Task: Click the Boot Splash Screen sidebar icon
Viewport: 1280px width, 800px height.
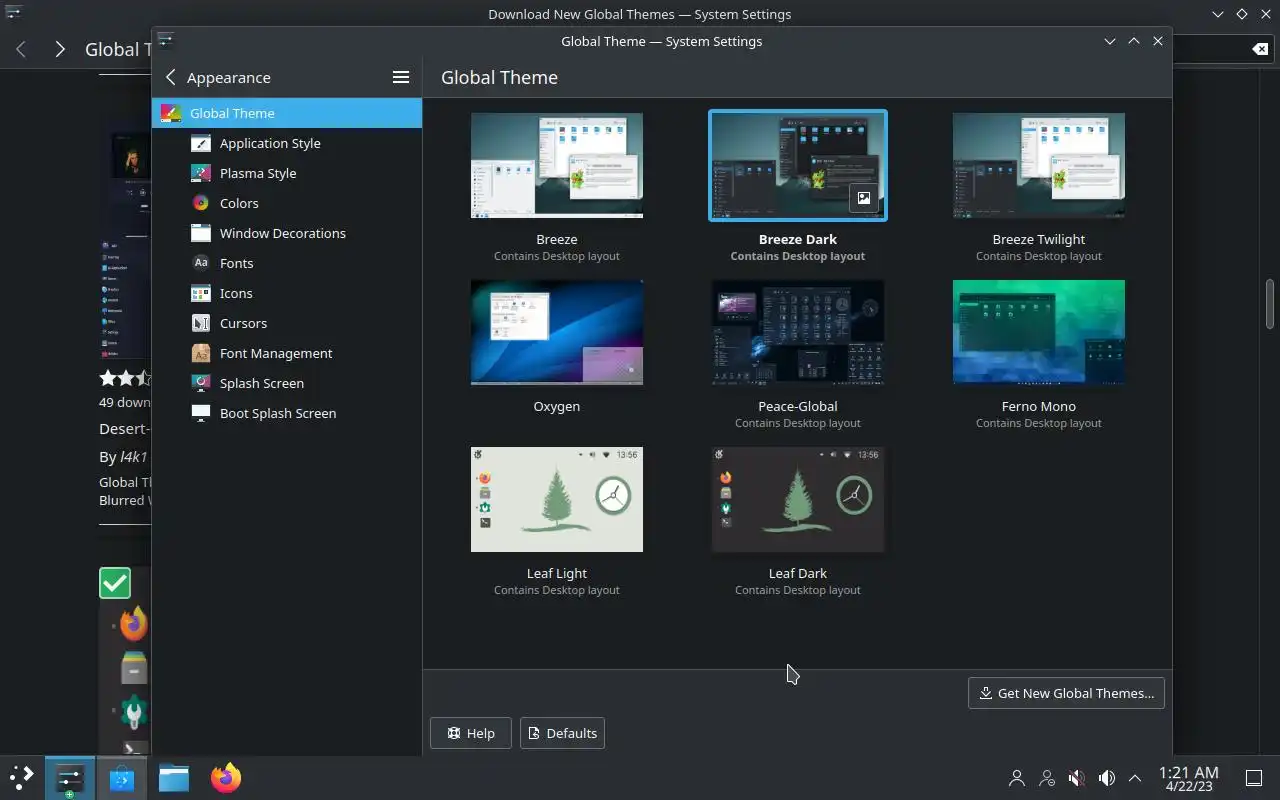Action: 201,413
